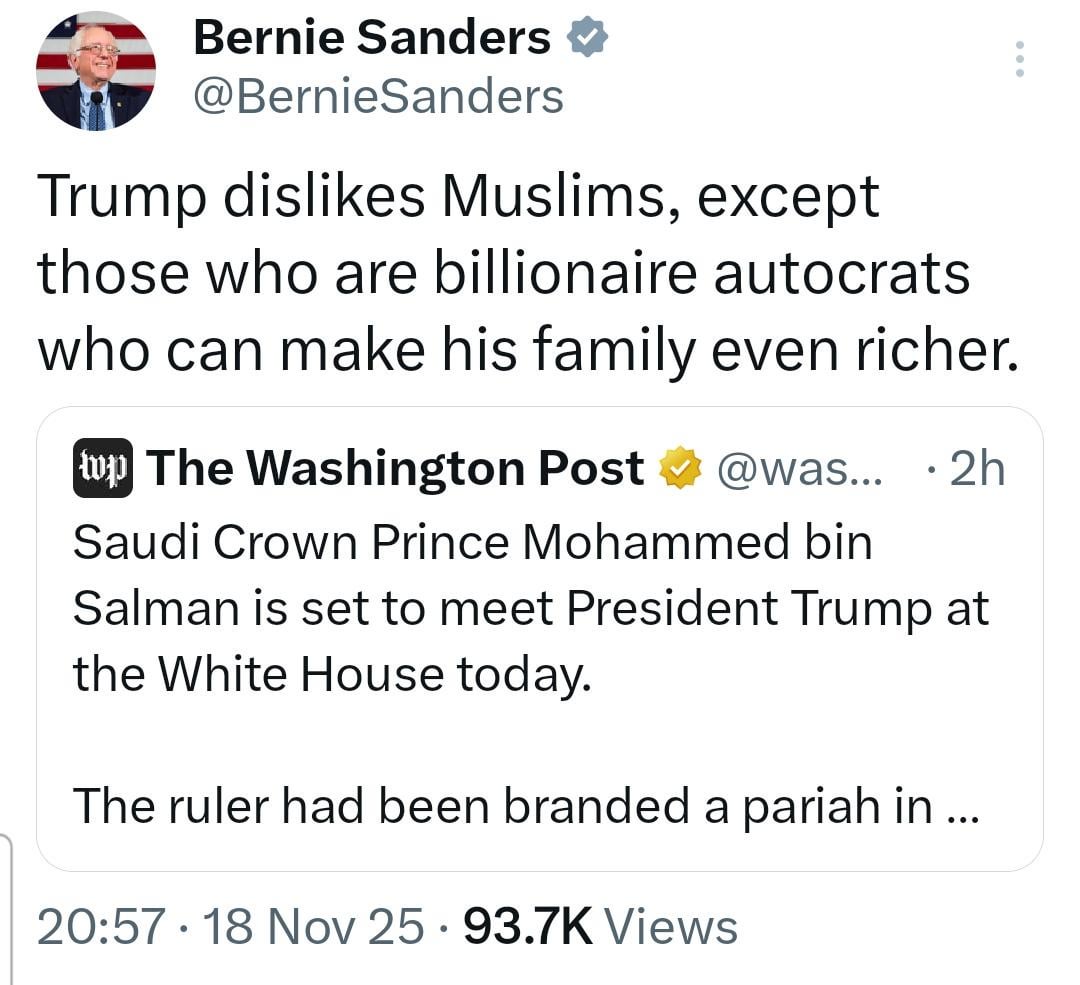Click the @BernieSanders handle
Image resolution: width=1080 pixels, height=985 pixels.
coord(377,97)
